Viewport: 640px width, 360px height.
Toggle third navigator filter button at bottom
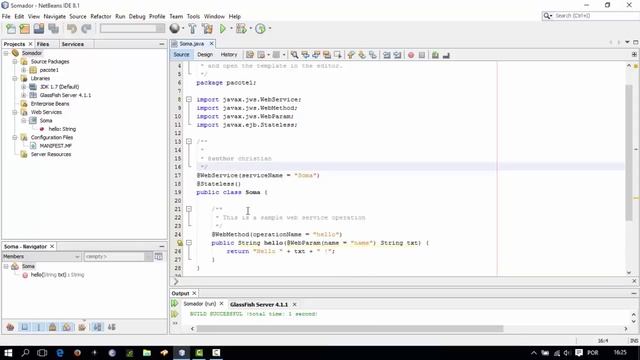(x=39, y=327)
